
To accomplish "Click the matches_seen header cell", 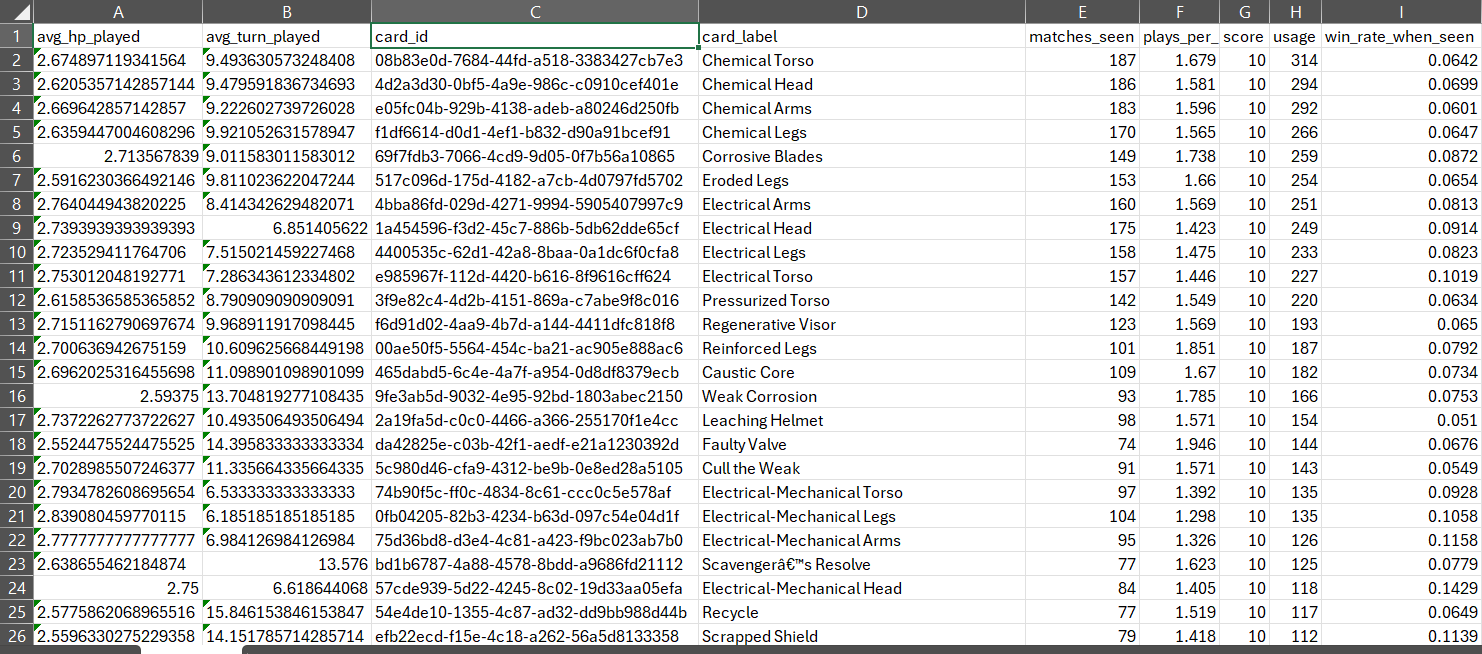I will (x=1082, y=37).
